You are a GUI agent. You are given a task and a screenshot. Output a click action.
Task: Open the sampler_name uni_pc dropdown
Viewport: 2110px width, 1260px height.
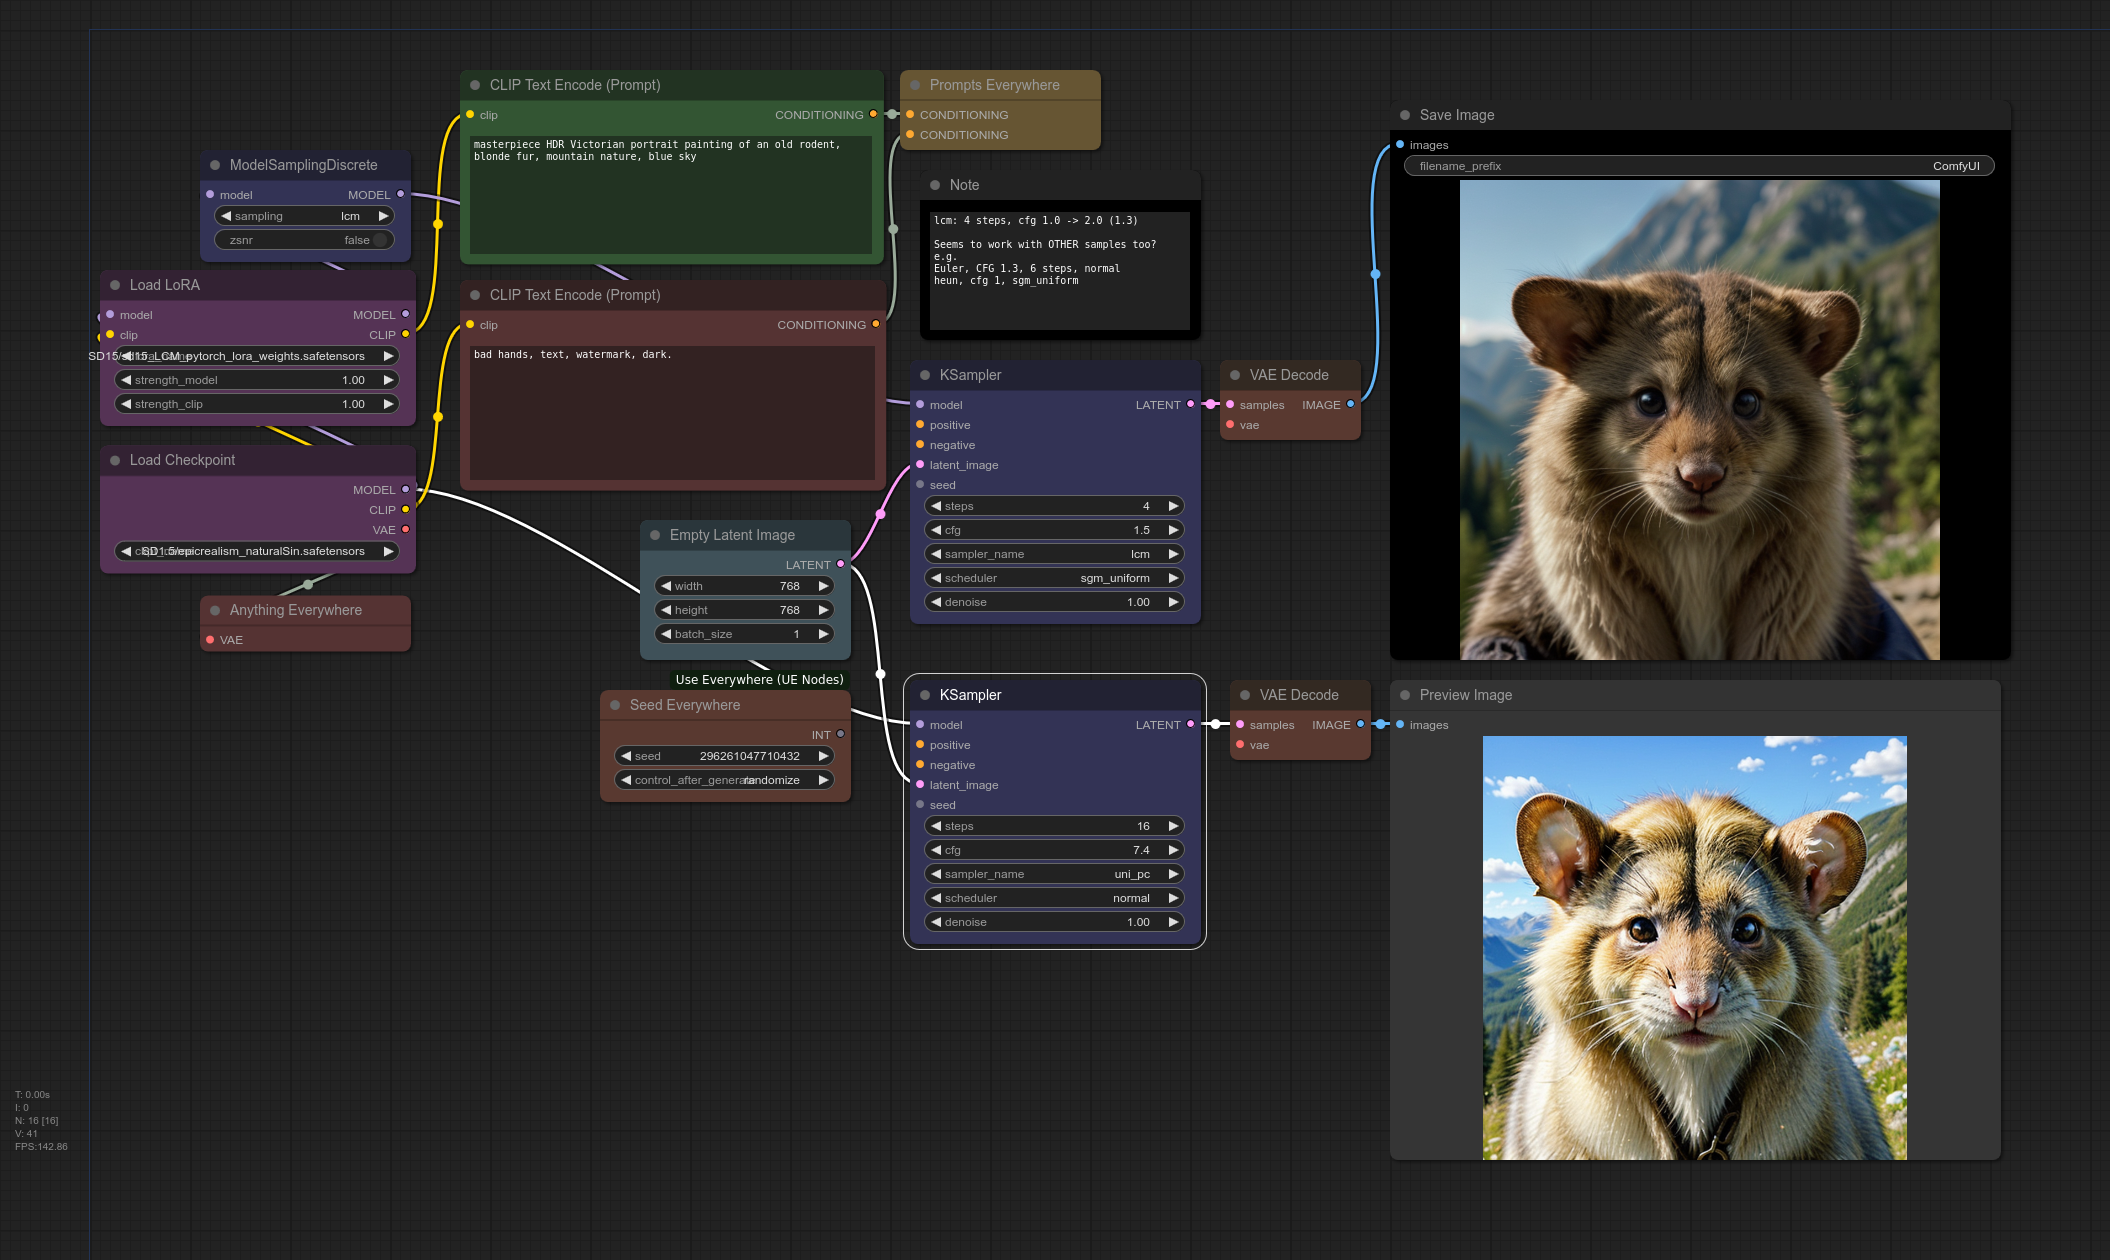(x=1054, y=874)
